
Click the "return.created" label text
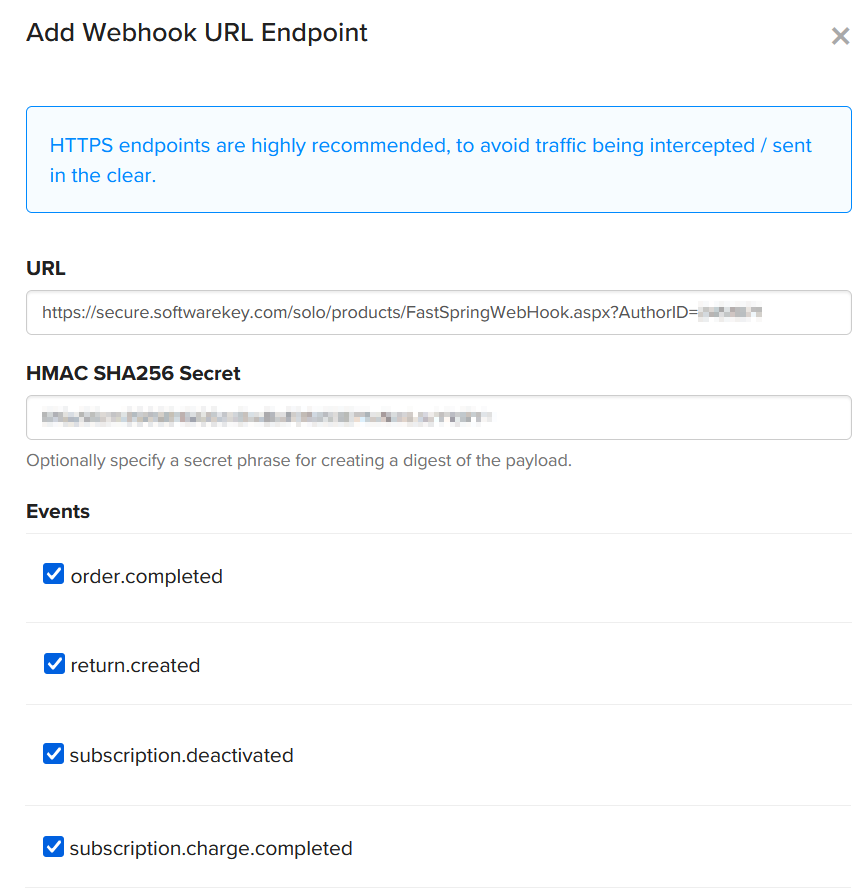coord(135,666)
